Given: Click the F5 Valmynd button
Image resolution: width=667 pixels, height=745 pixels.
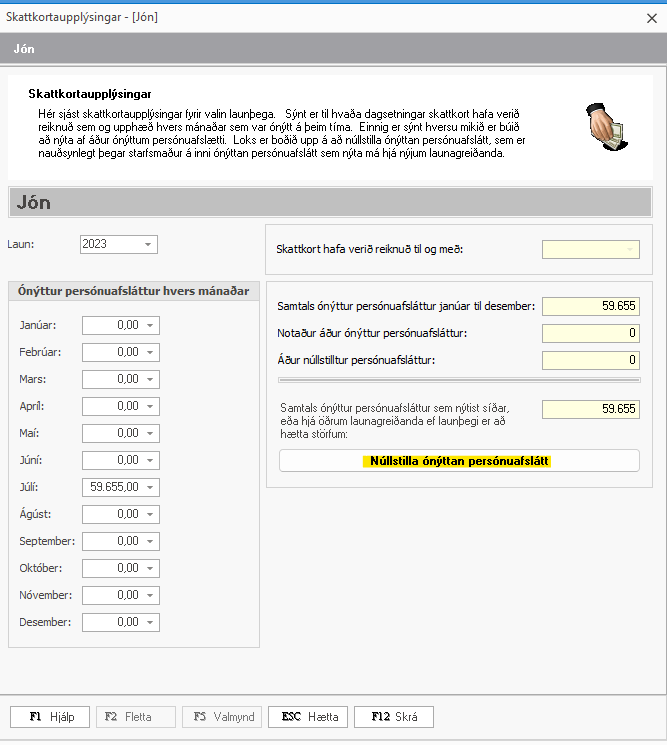Looking at the screenshot, I should [x=222, y=717].
